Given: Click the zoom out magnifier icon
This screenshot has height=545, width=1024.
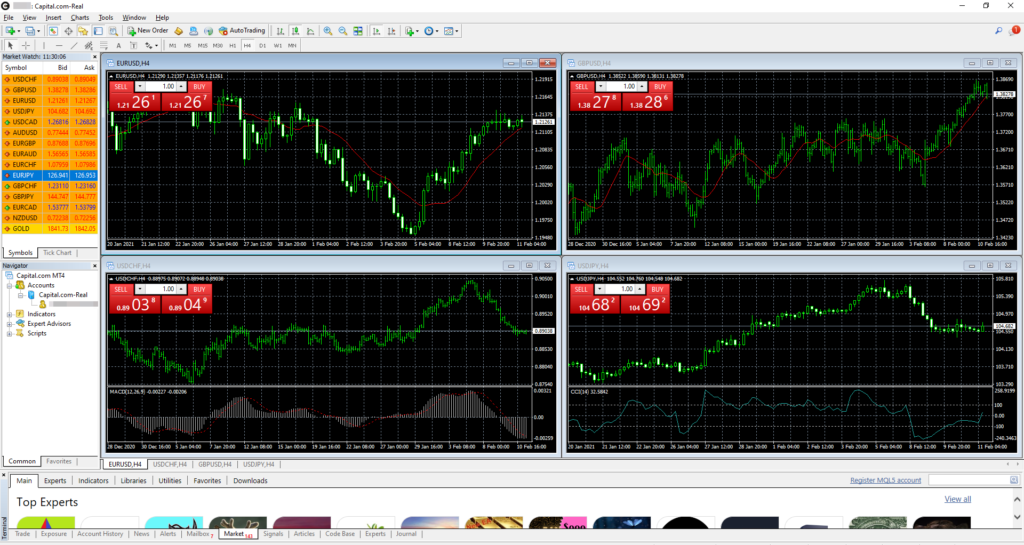Looking at the screenshot, I should click(343, 31).
